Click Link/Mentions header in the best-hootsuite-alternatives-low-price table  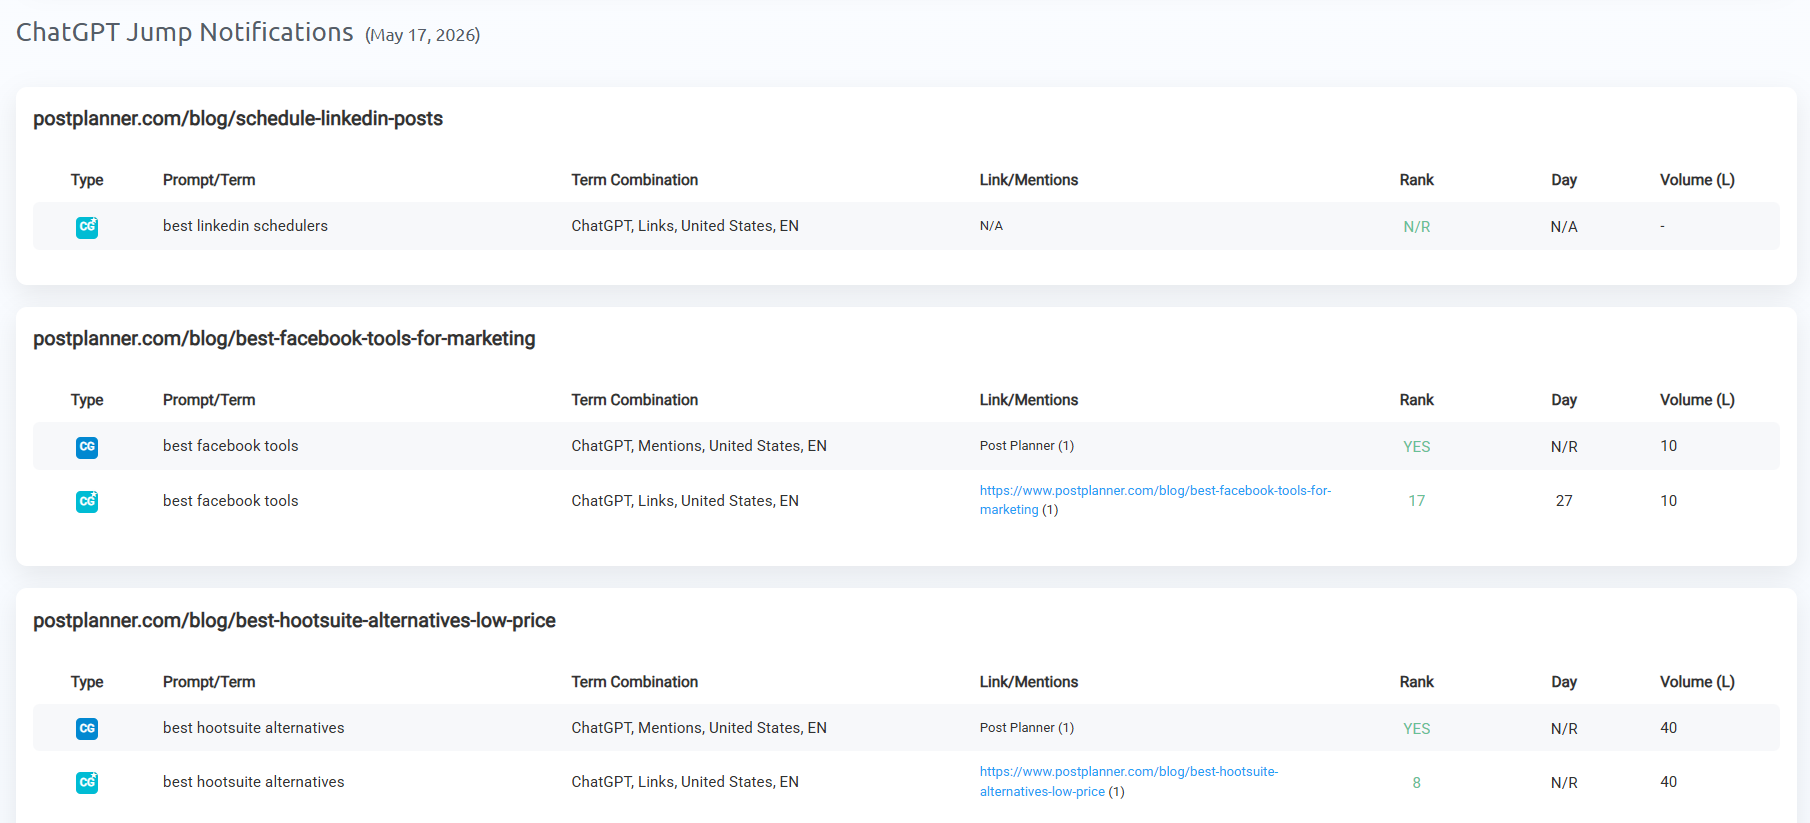[x=1029, y=682]
